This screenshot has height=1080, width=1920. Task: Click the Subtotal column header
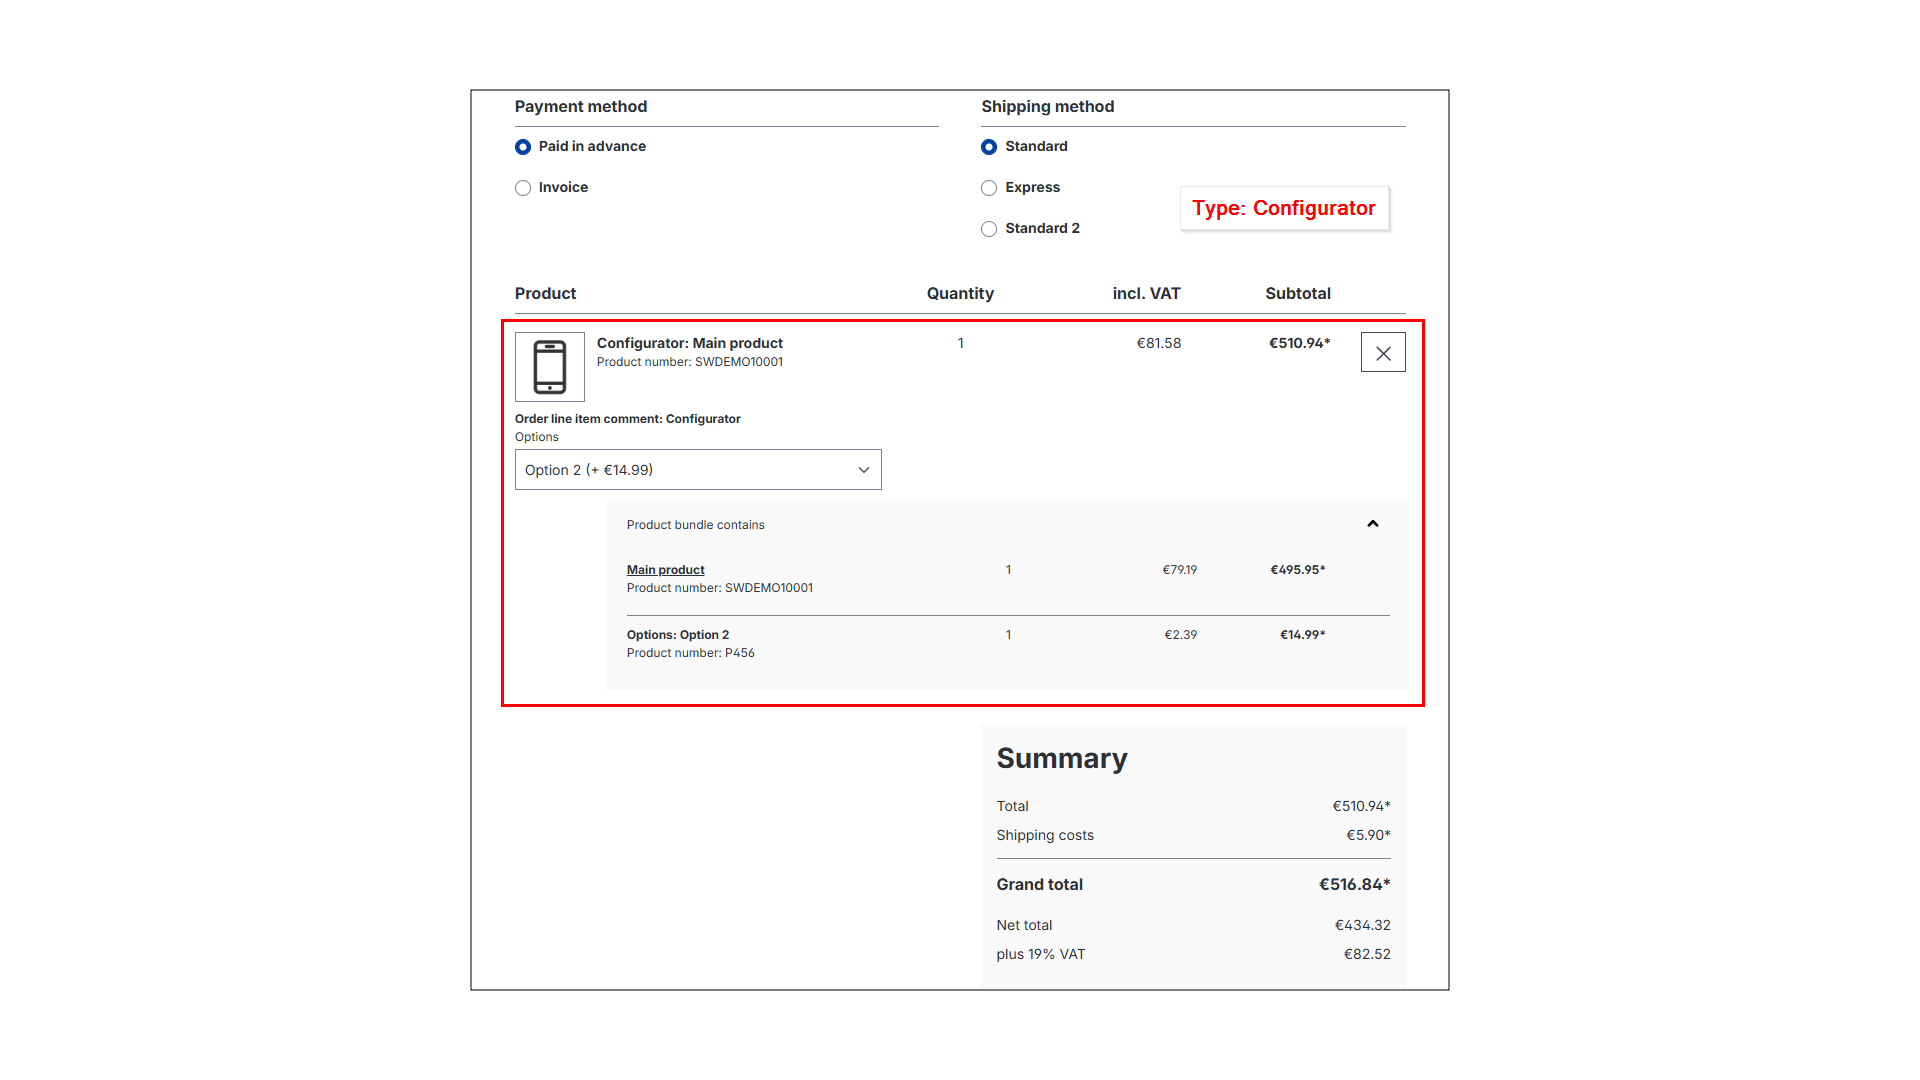coord(1297,293)
